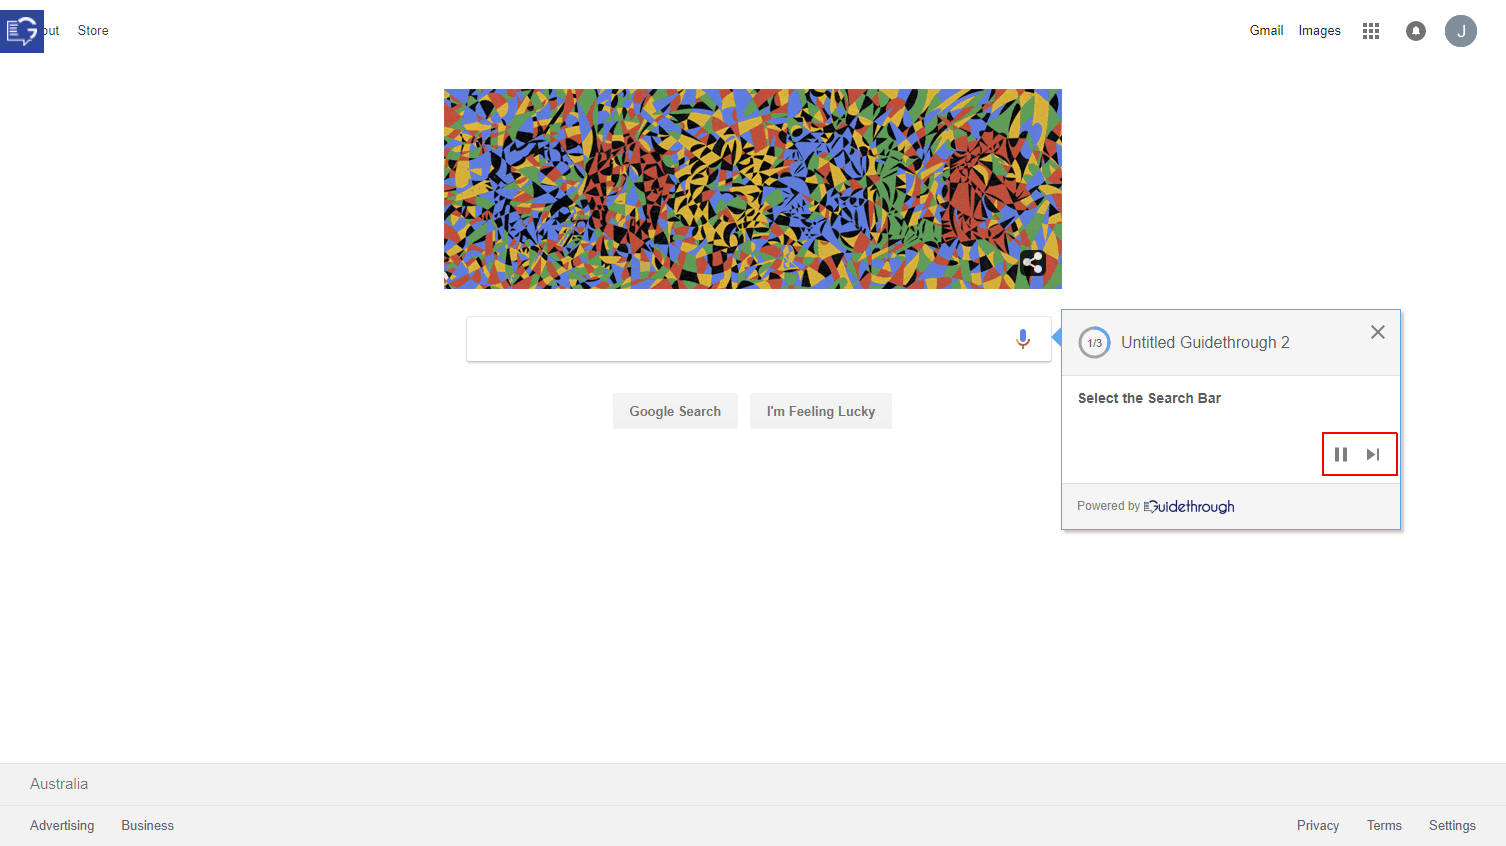1506x846 pixels.
Task: Open the Settings footer menu
Action: (x=1452, y=825)
